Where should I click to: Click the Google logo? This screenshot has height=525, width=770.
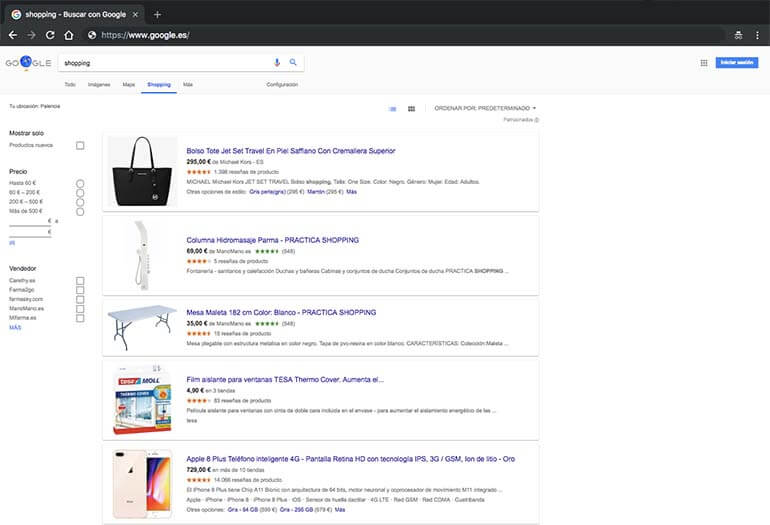(x=28, y=63)
